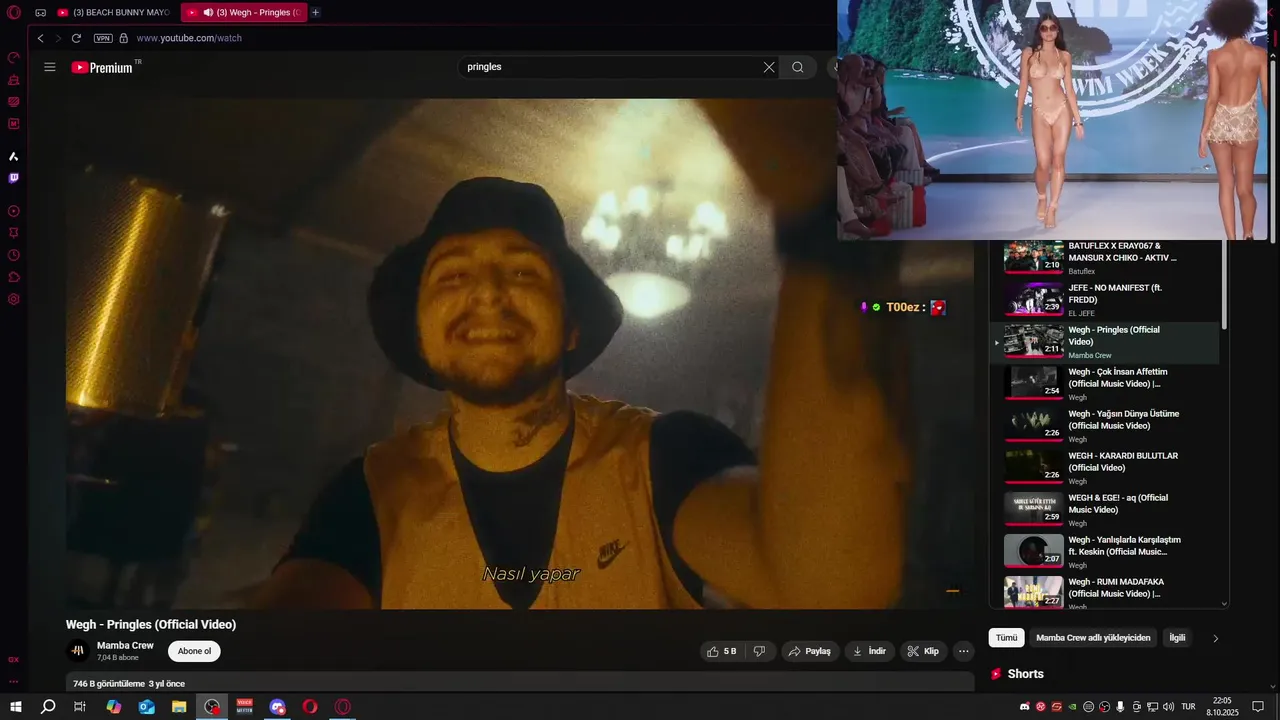
Task: Open File Explorer from the taskbar
Action: 179,706
